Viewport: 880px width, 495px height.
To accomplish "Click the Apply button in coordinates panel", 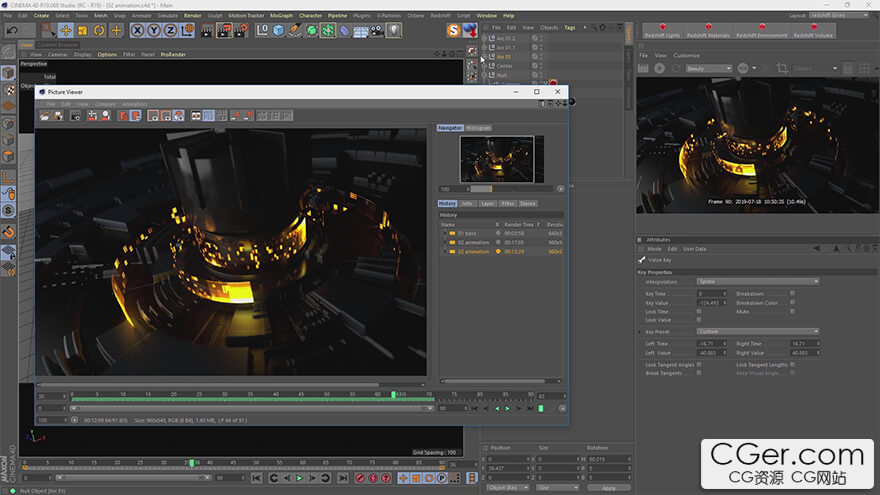I will (609, 488).
